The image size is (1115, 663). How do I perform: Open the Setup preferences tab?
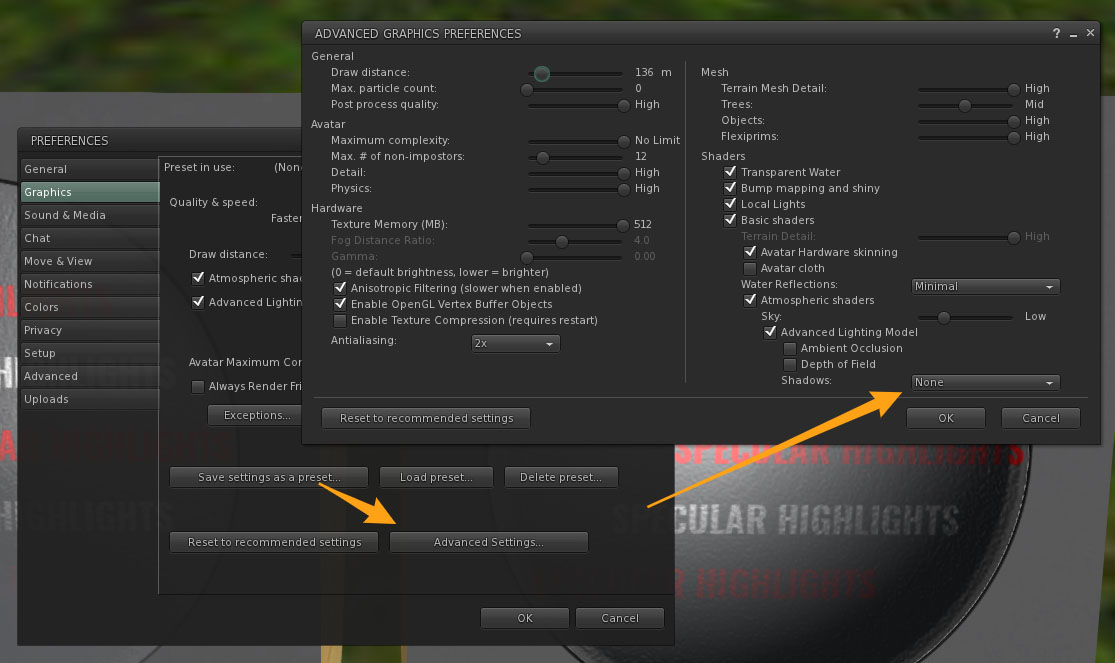(90, 353)
